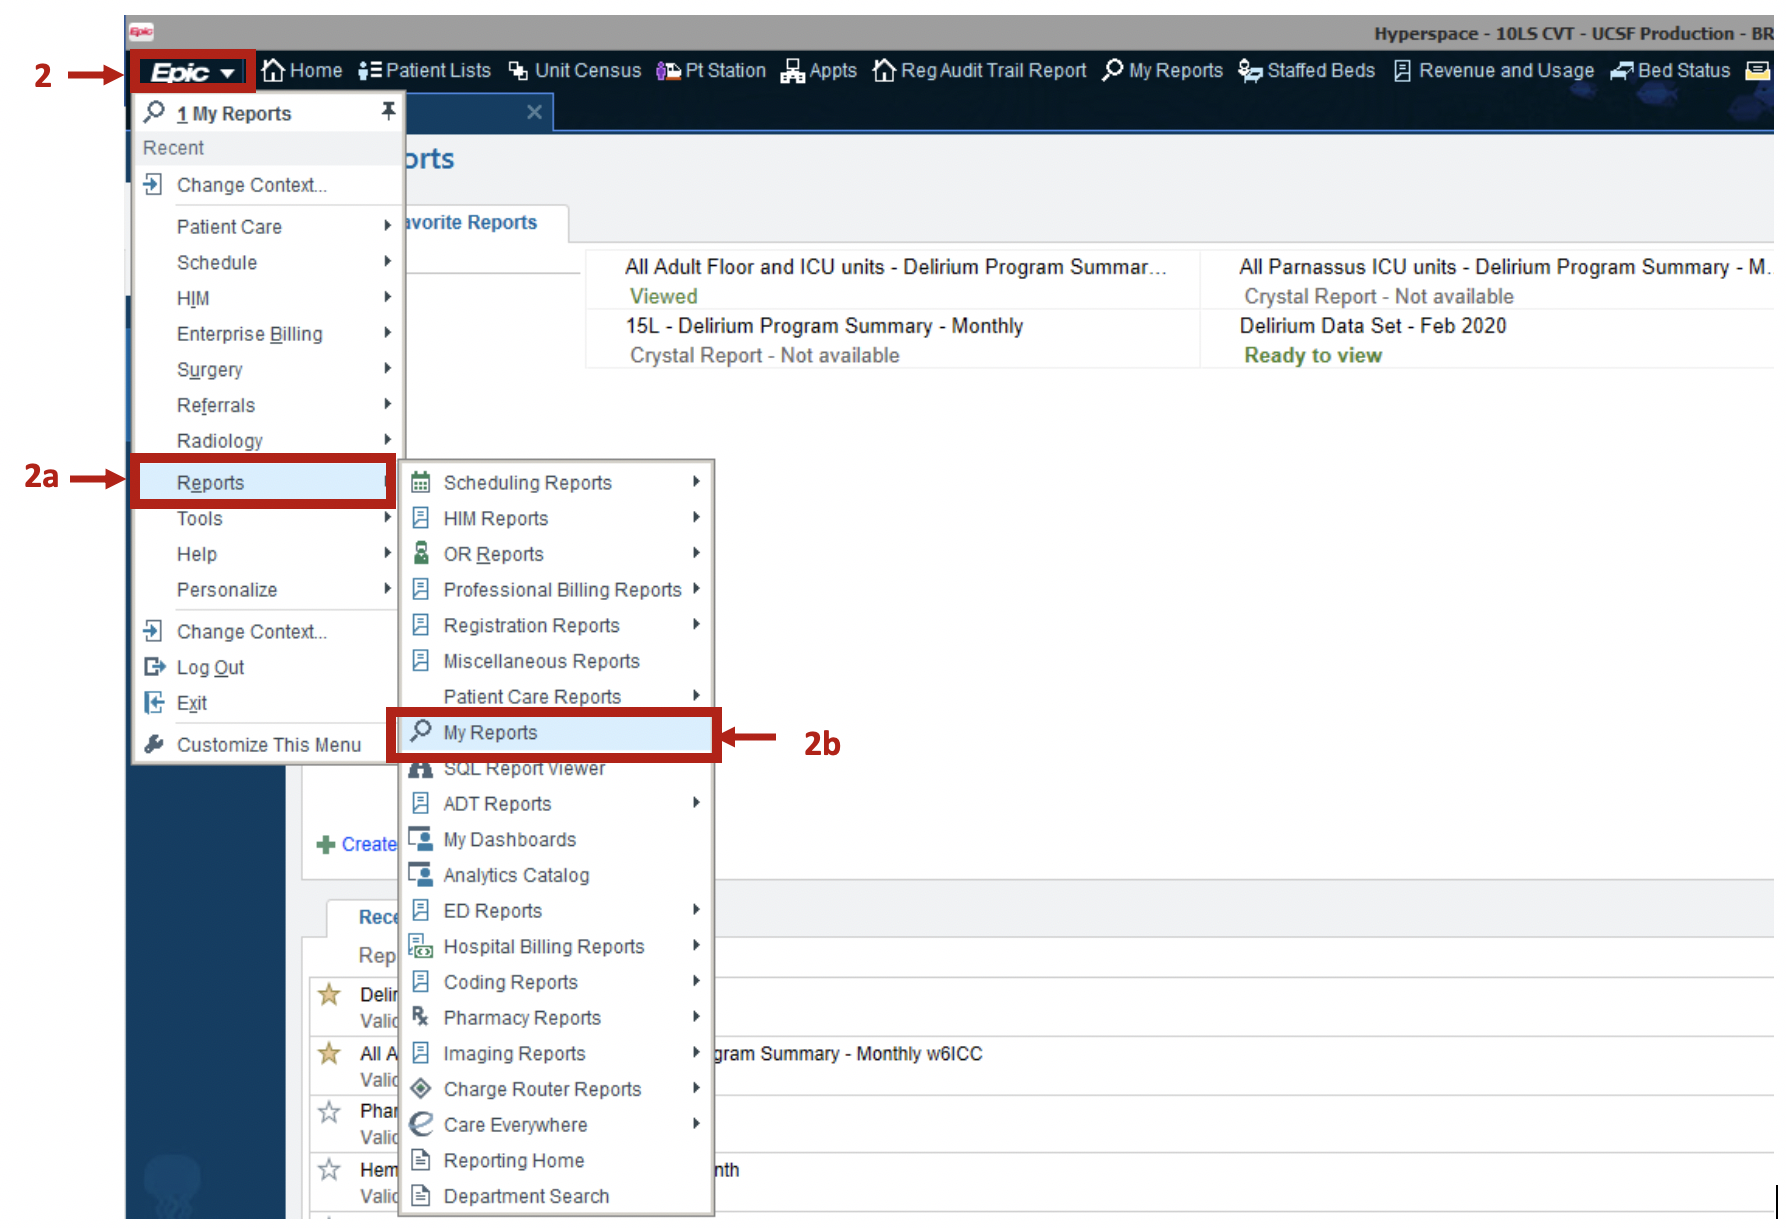Image resolution: width=1786 pixels, height=1228 pixels.
Task: Open Delirium Data Set - Feb 2020 report
Action: [x=1372, y=326]
